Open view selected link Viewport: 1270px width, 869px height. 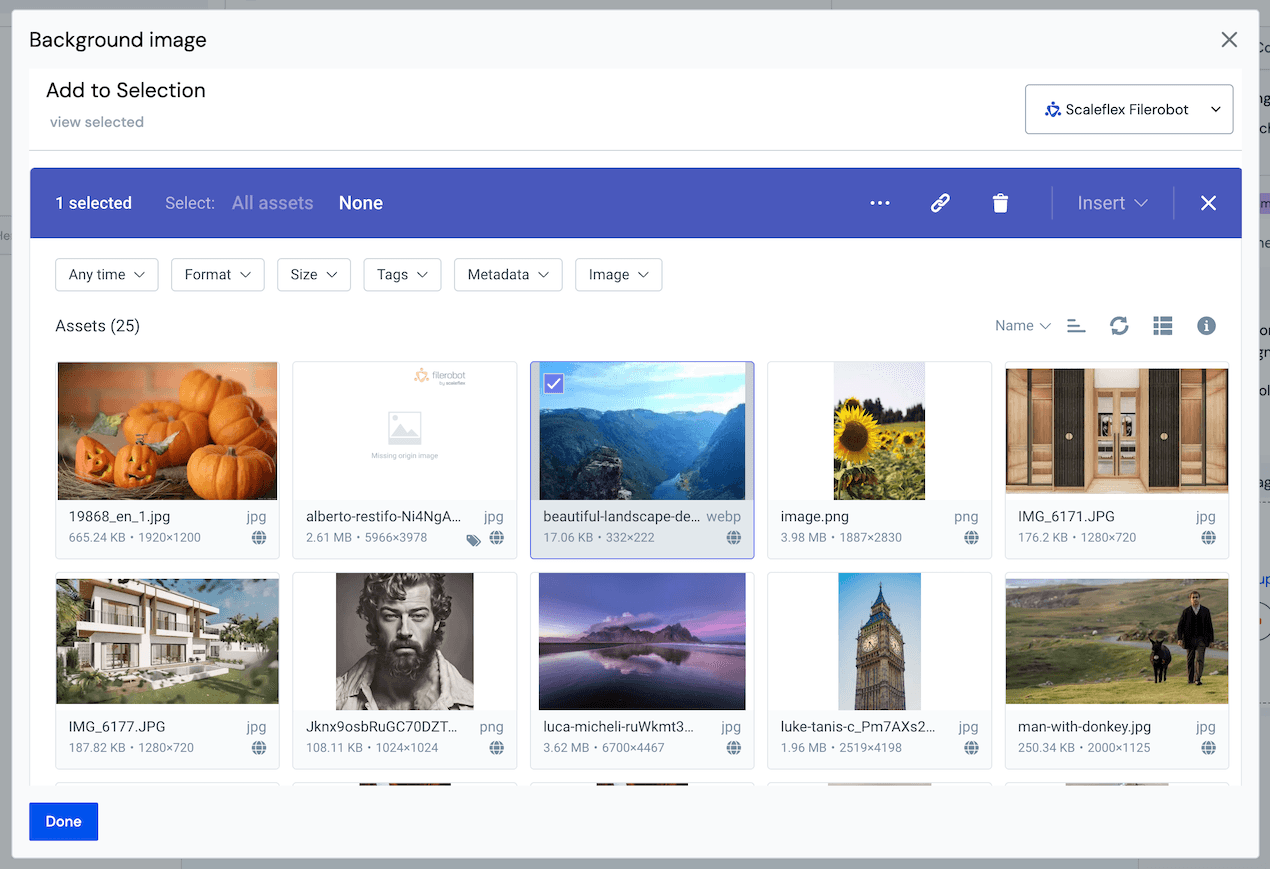(96, 122)
